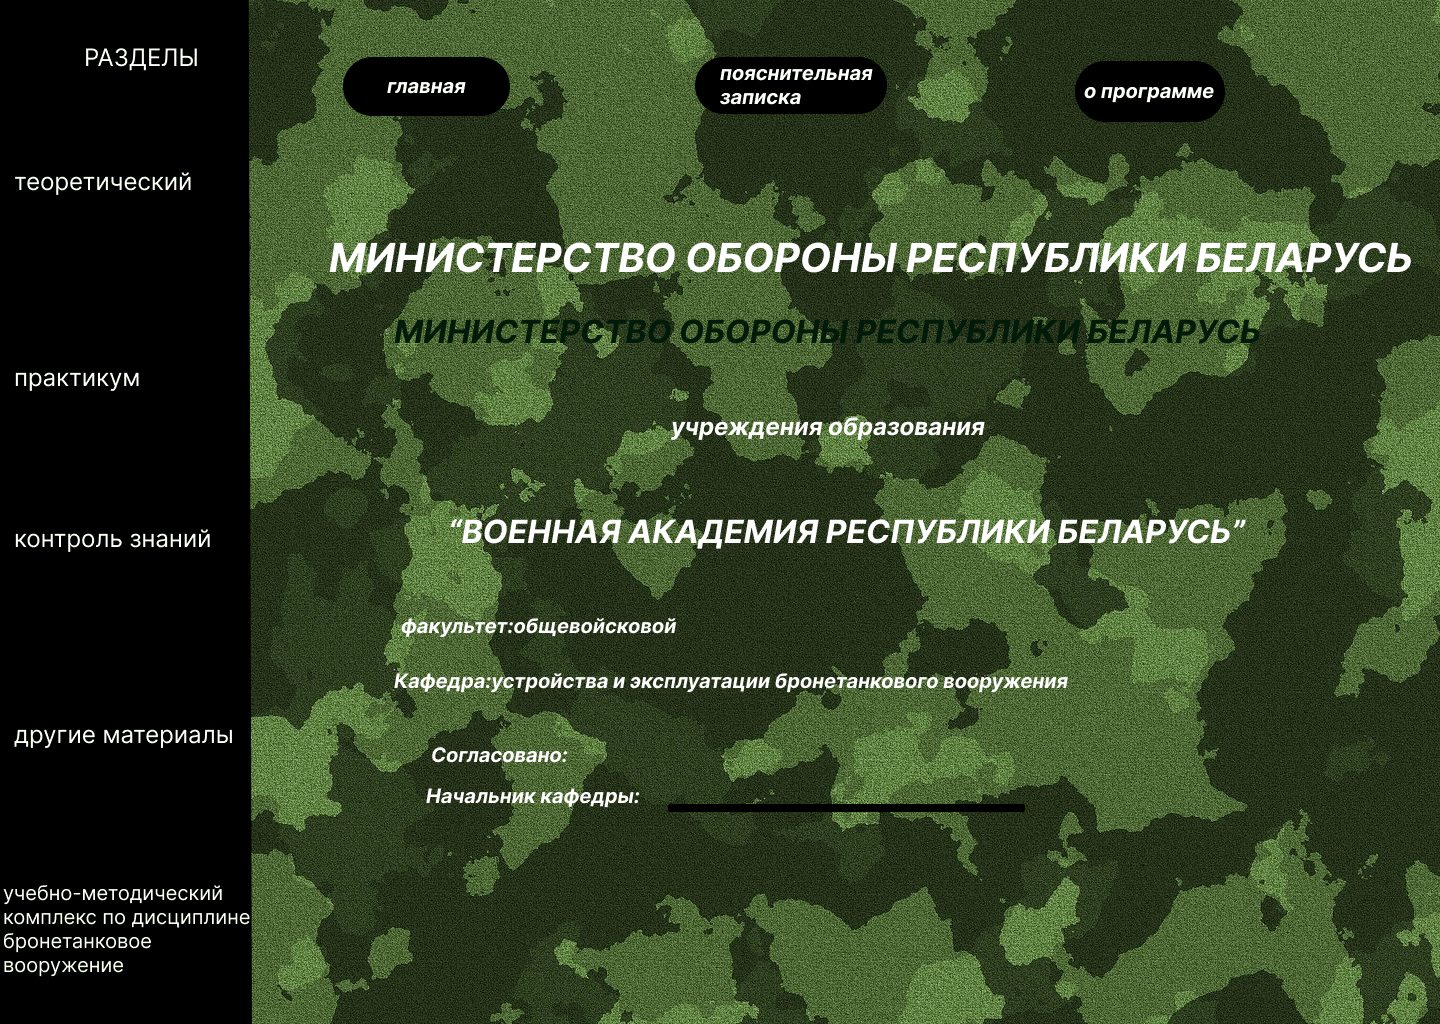Click the dark green МИНИСТЕРСТВО ОБОРОНЫ duplicate heading
The width and height of the screenshot is (1440, 1024).
[827, 331]
